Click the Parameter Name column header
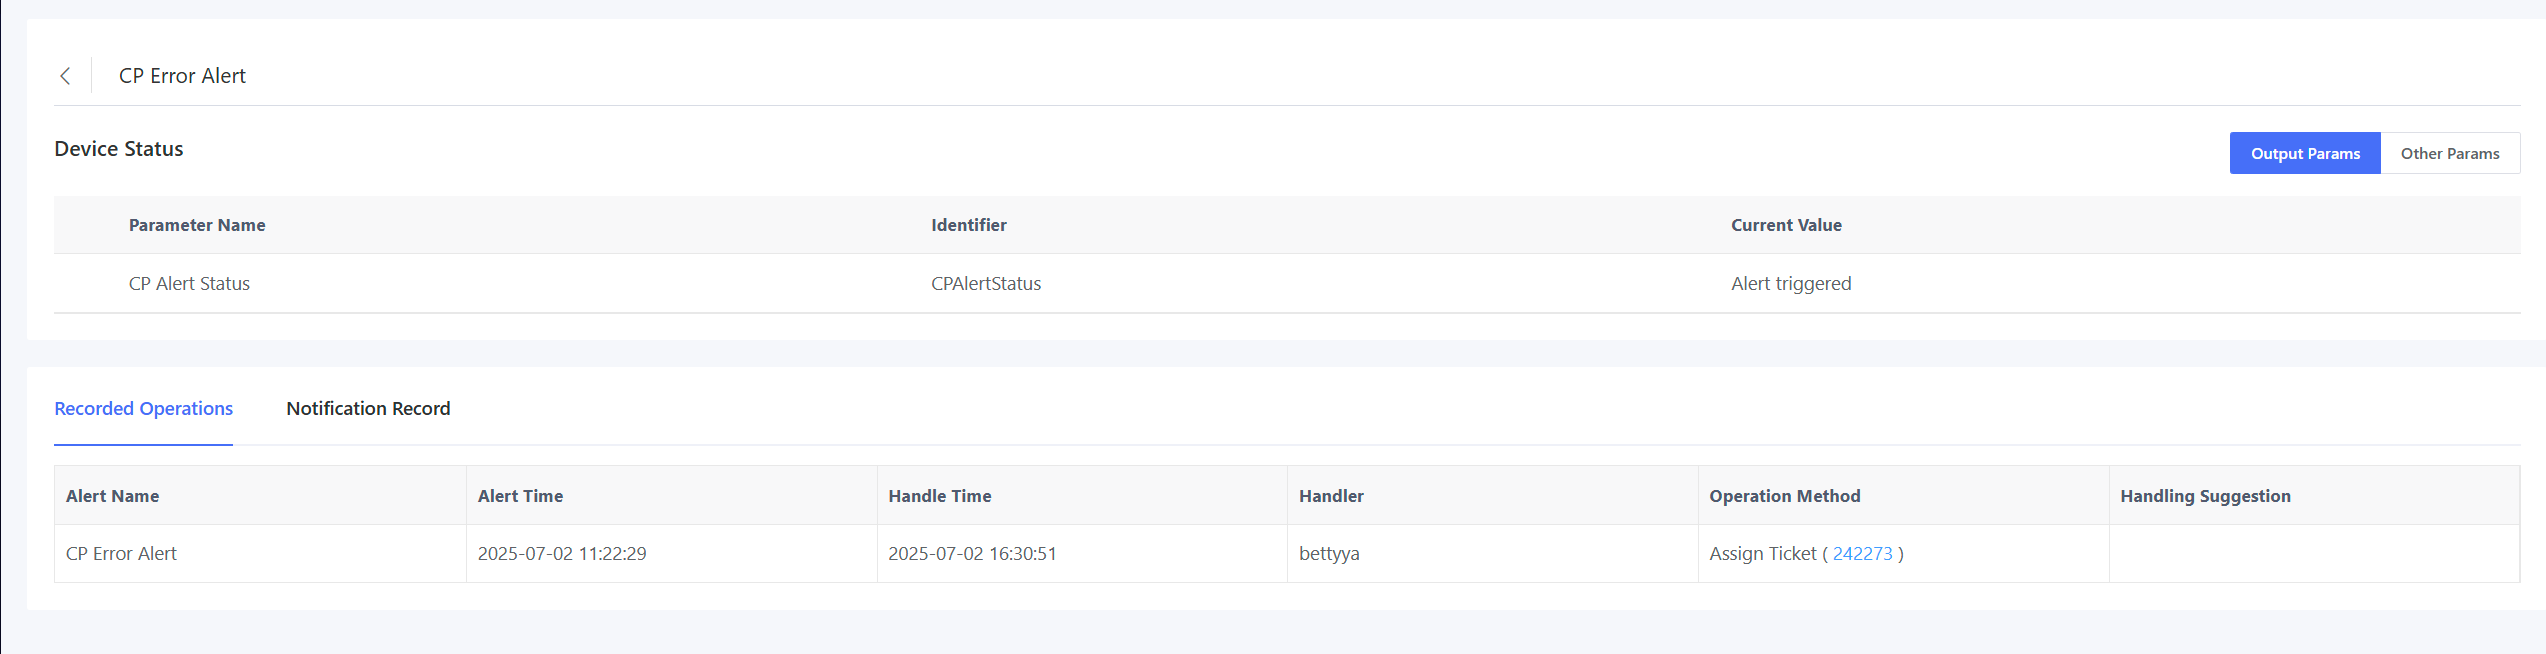This screenshot has width=2546, height=654. point(197,226)
